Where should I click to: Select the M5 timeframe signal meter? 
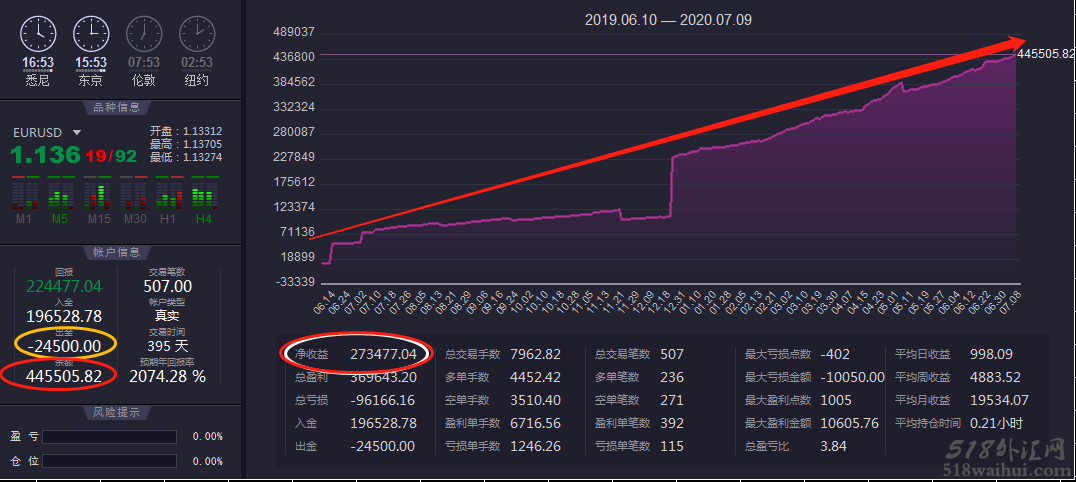(60, 194)
